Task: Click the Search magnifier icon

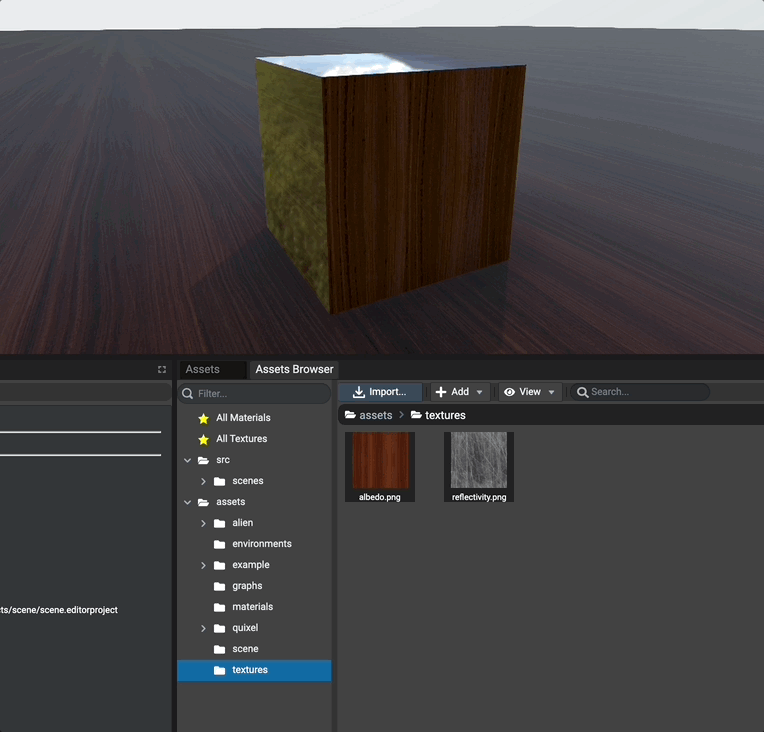Action: click(x=582, y=392)
